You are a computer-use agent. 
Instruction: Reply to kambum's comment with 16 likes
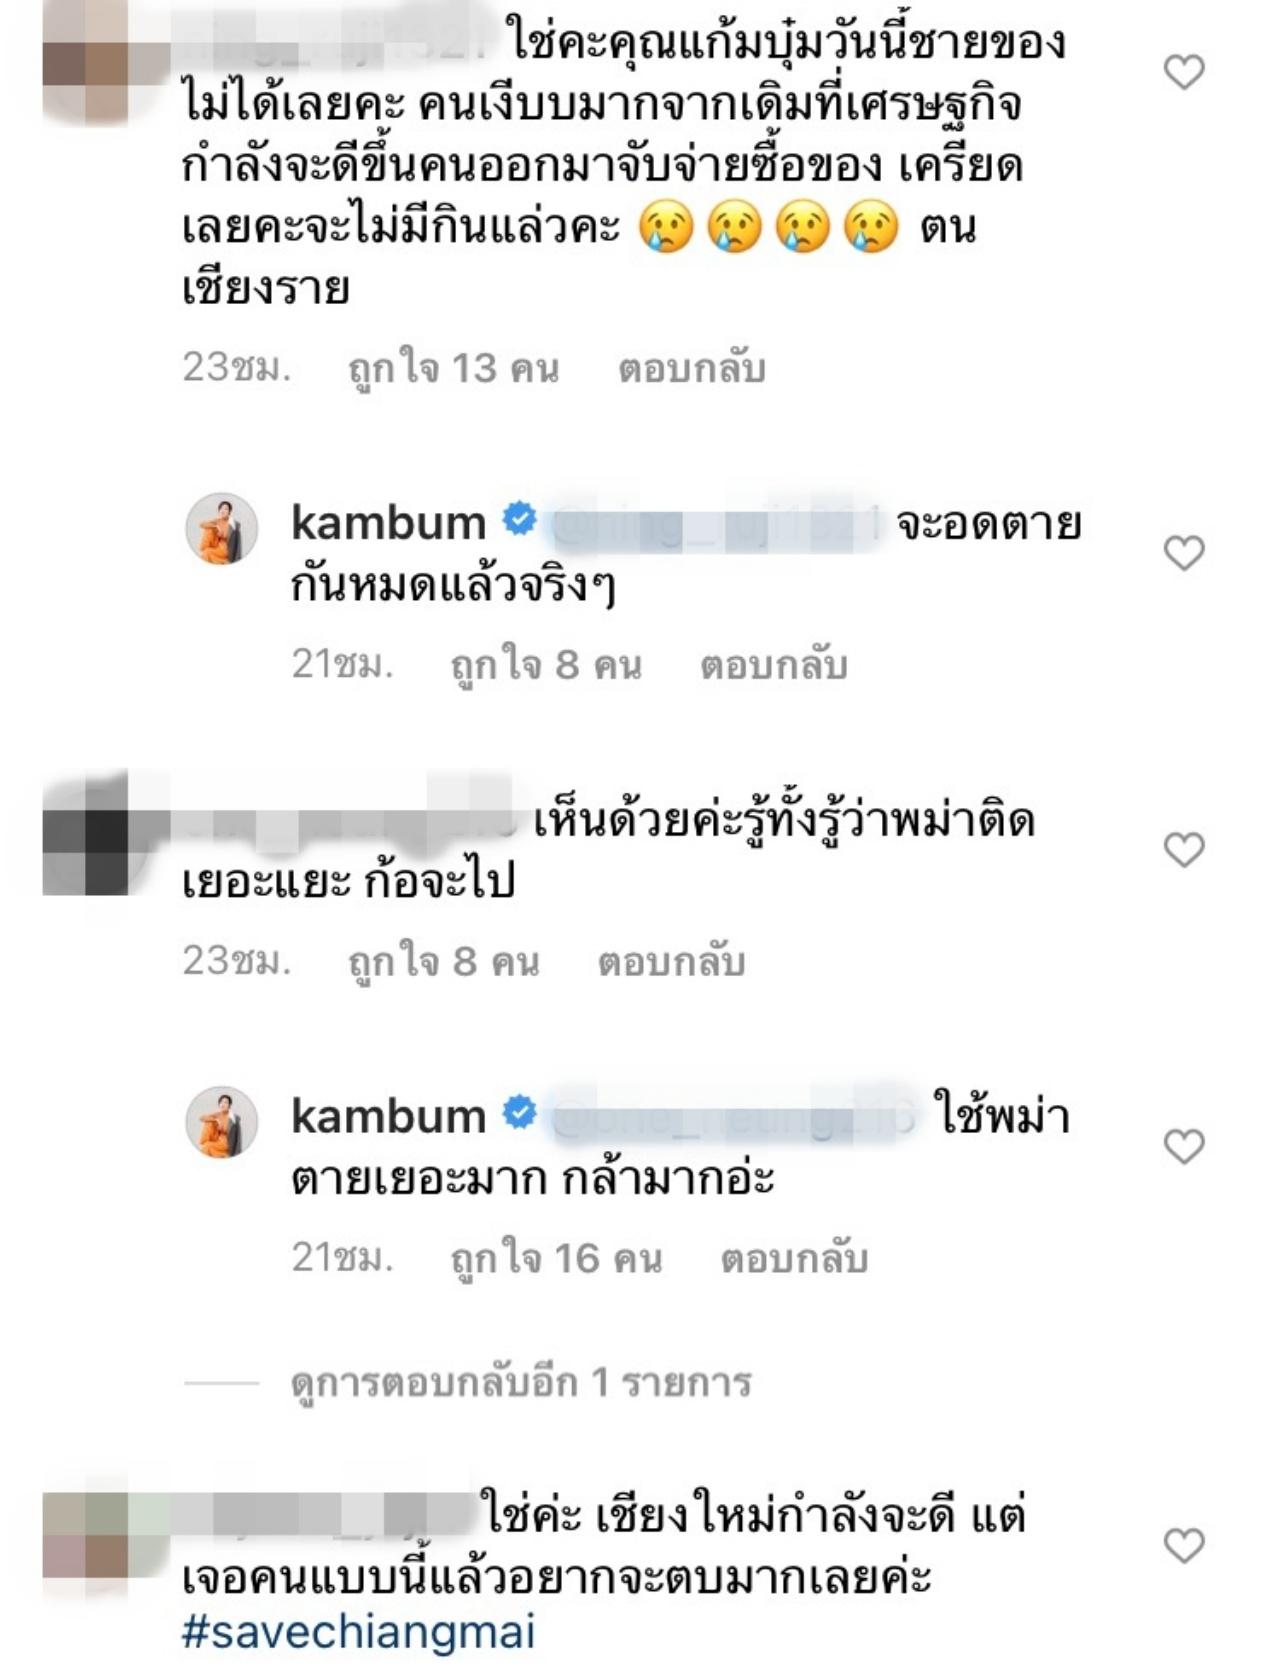(794, 1259)
